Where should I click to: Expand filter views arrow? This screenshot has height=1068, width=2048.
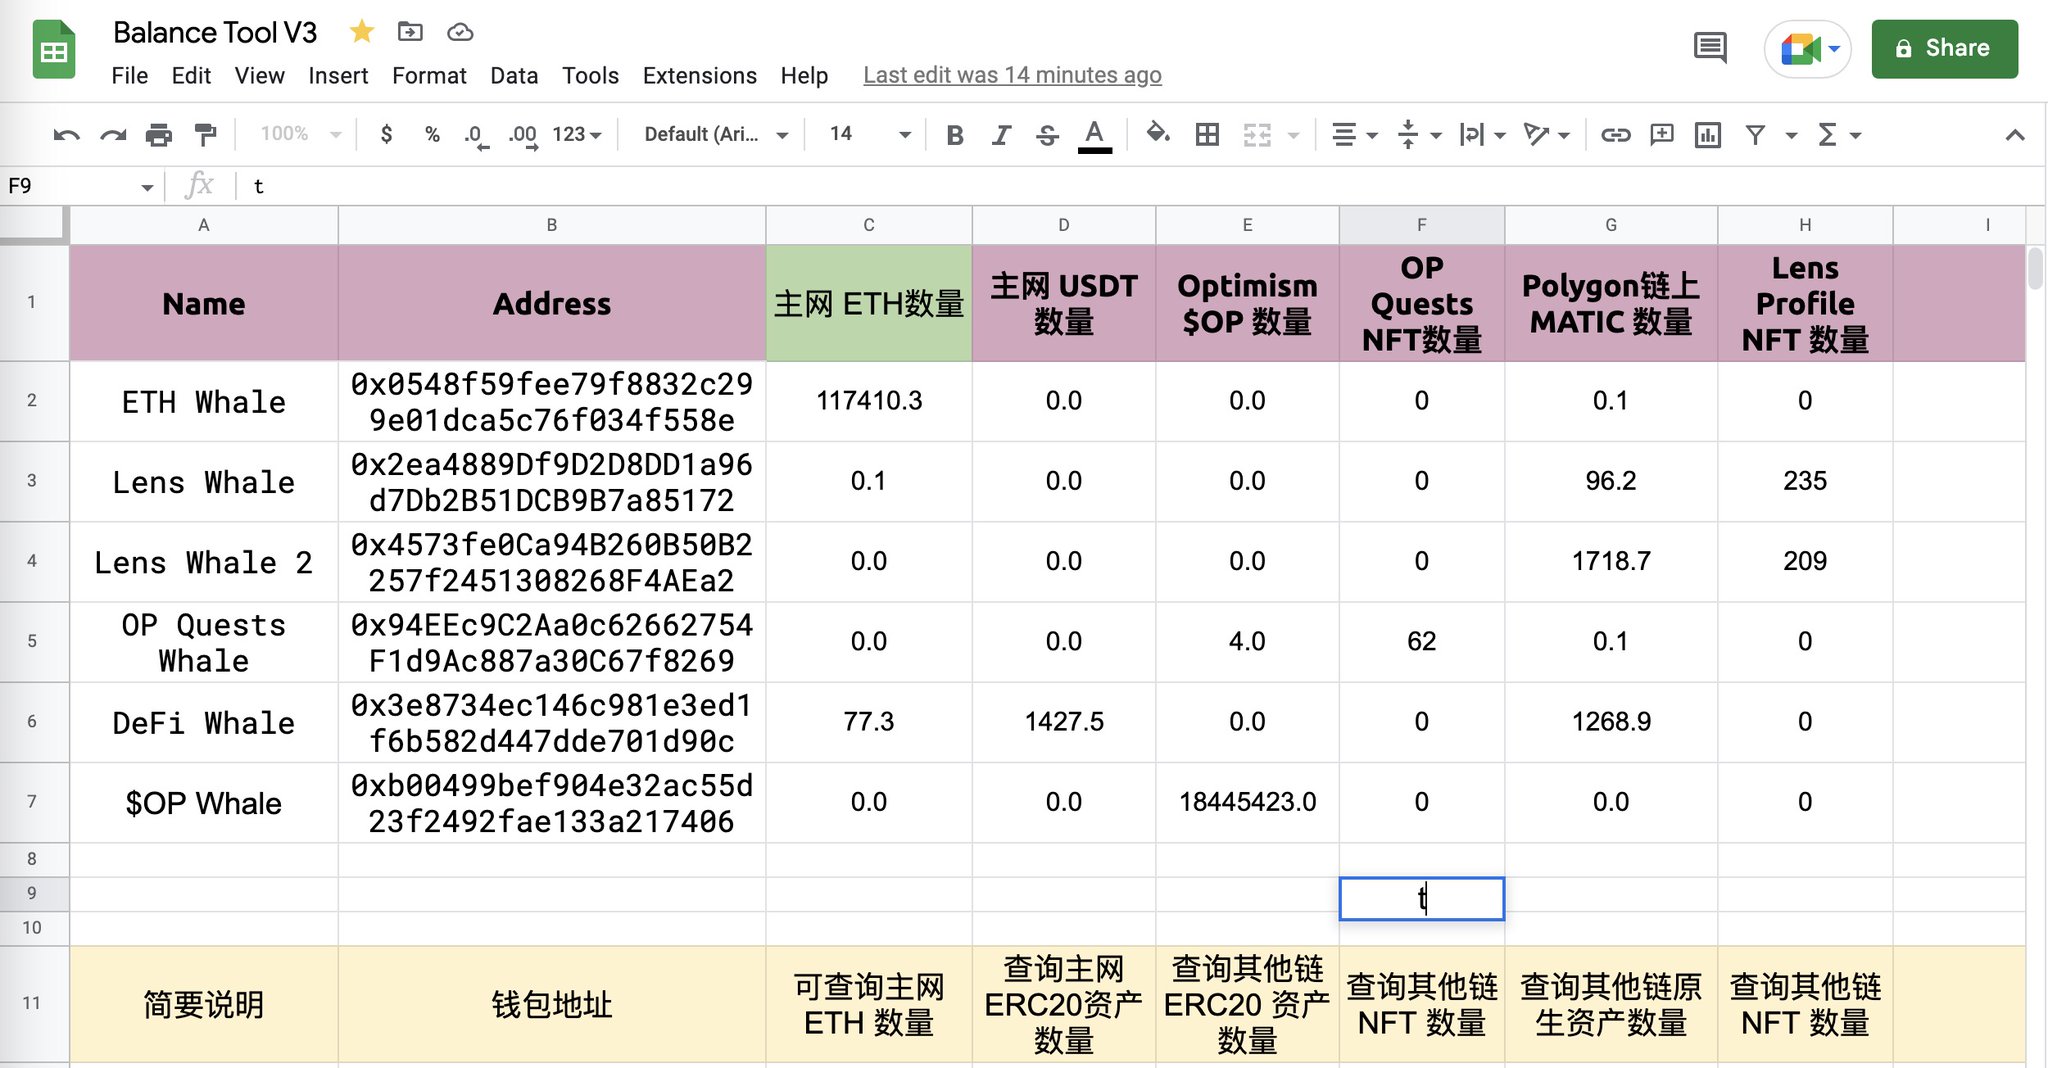[x=1791, y=135]
